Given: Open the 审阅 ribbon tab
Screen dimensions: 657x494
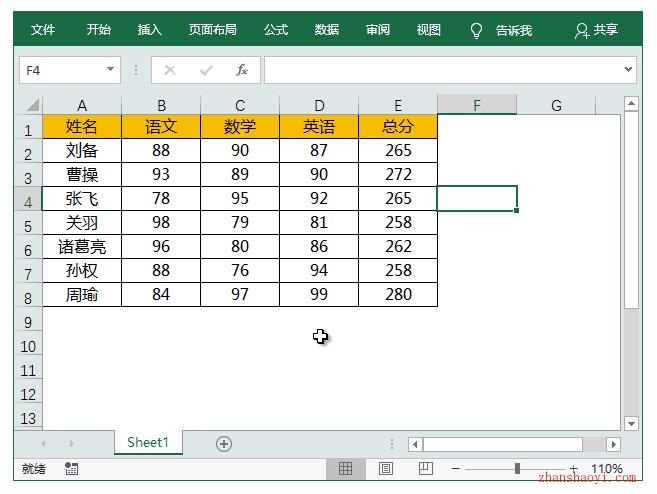Looking at the screenshot, I should [378, 30].
